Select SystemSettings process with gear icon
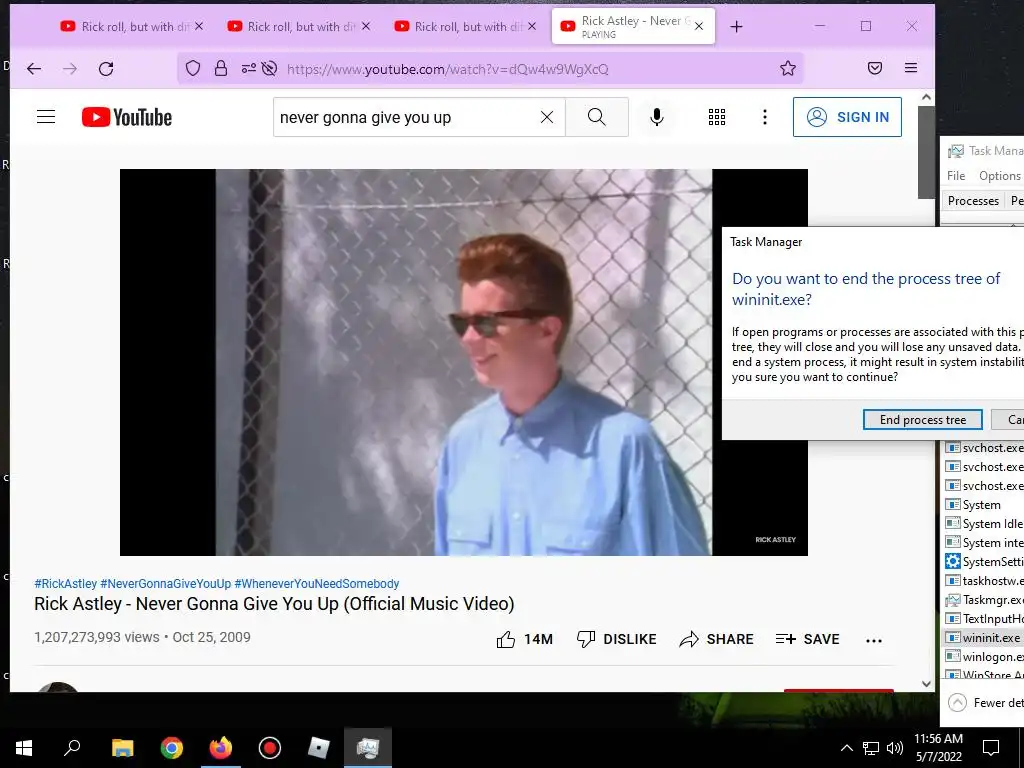 pyautogui.click(x=984, y=562)
